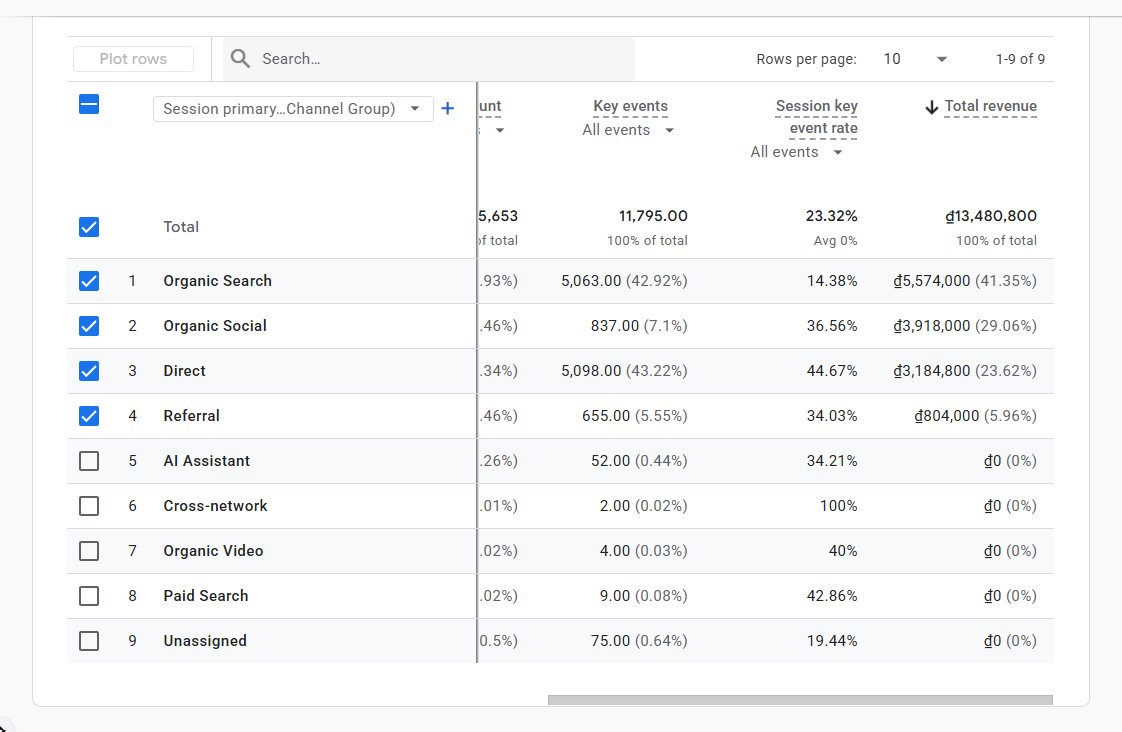Image resolution: width=1122 pixels, height=732 pixels.
Task: Sort by Session key event rate header
Action: point(816,117)
